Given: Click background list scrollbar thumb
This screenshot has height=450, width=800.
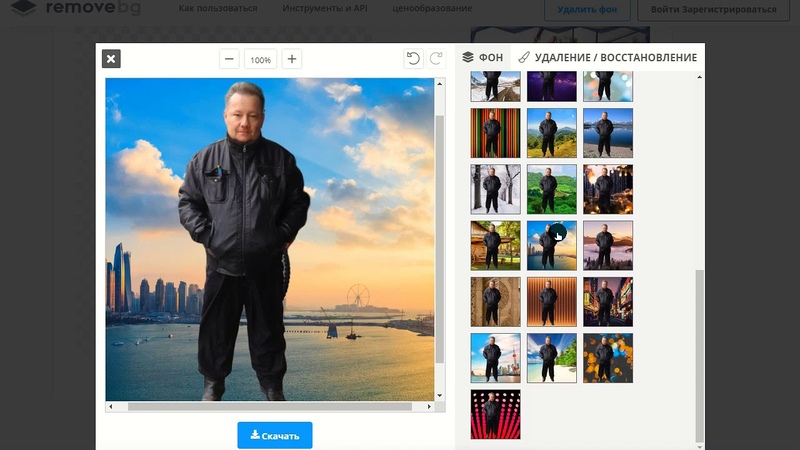Looking at the screenshot, I should 699,356.
